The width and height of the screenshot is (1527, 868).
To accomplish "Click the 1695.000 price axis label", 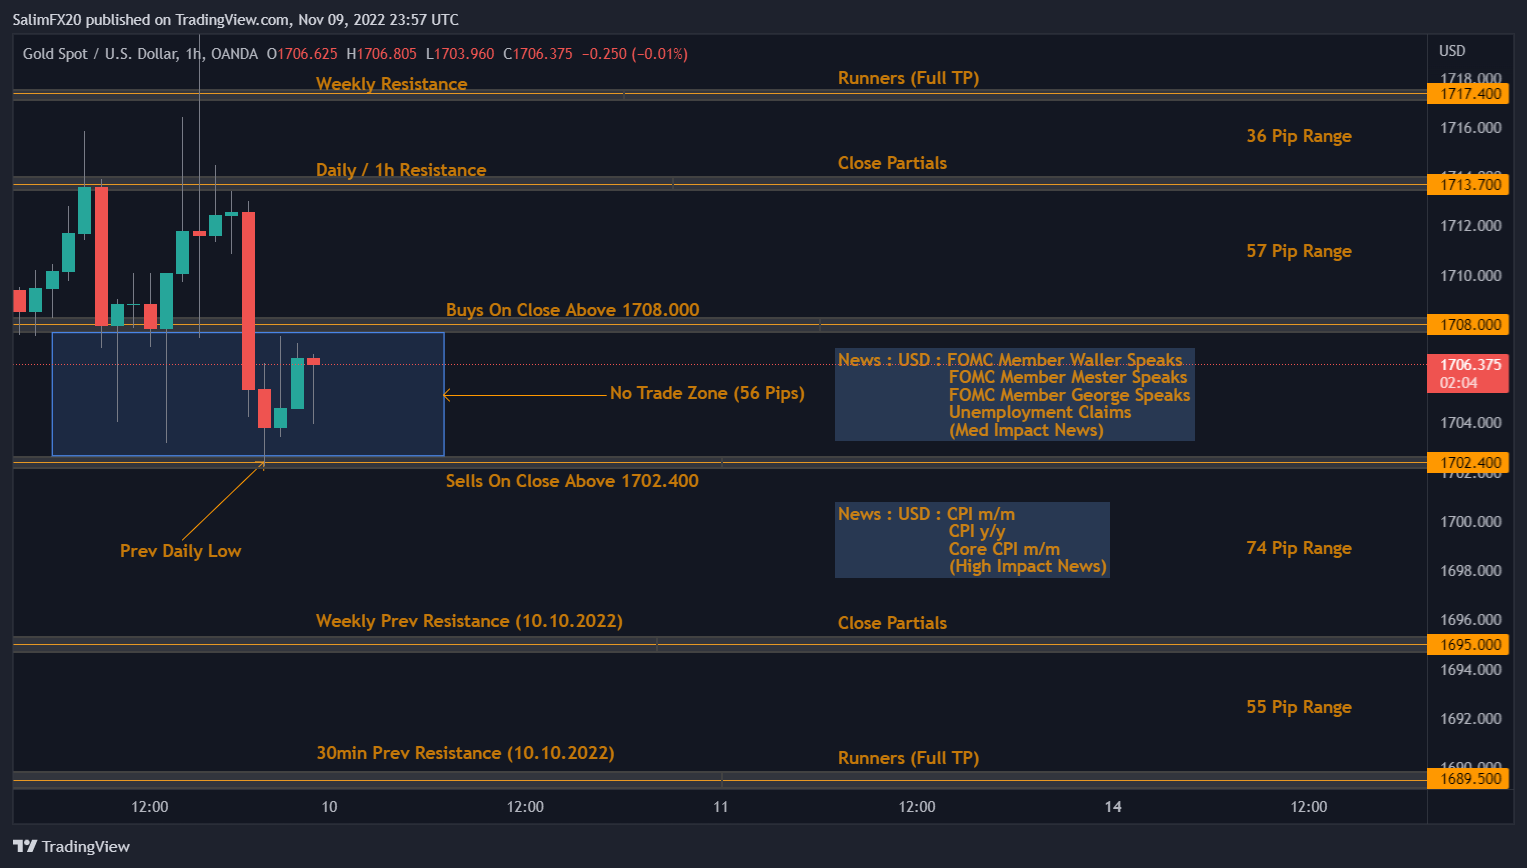I will coord(1470,645).
